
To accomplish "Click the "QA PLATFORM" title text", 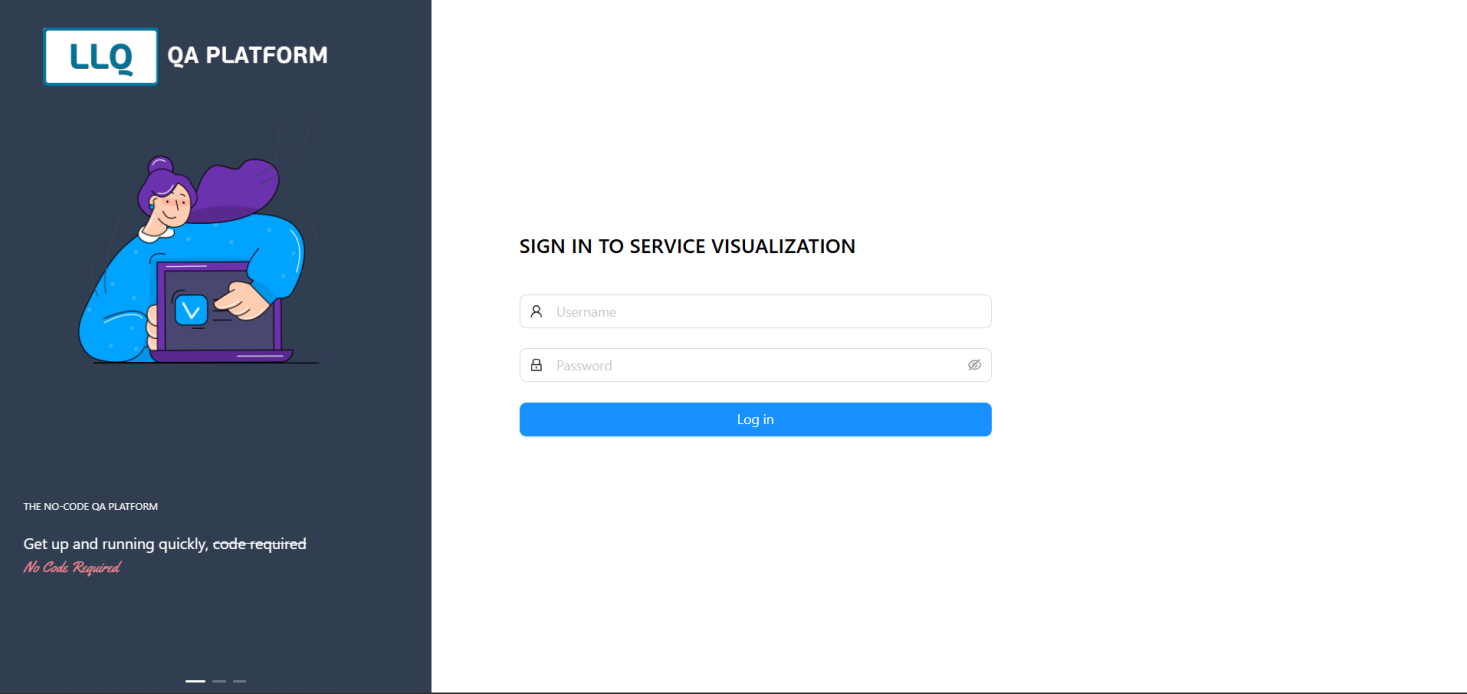I will (x=248, y=55).
